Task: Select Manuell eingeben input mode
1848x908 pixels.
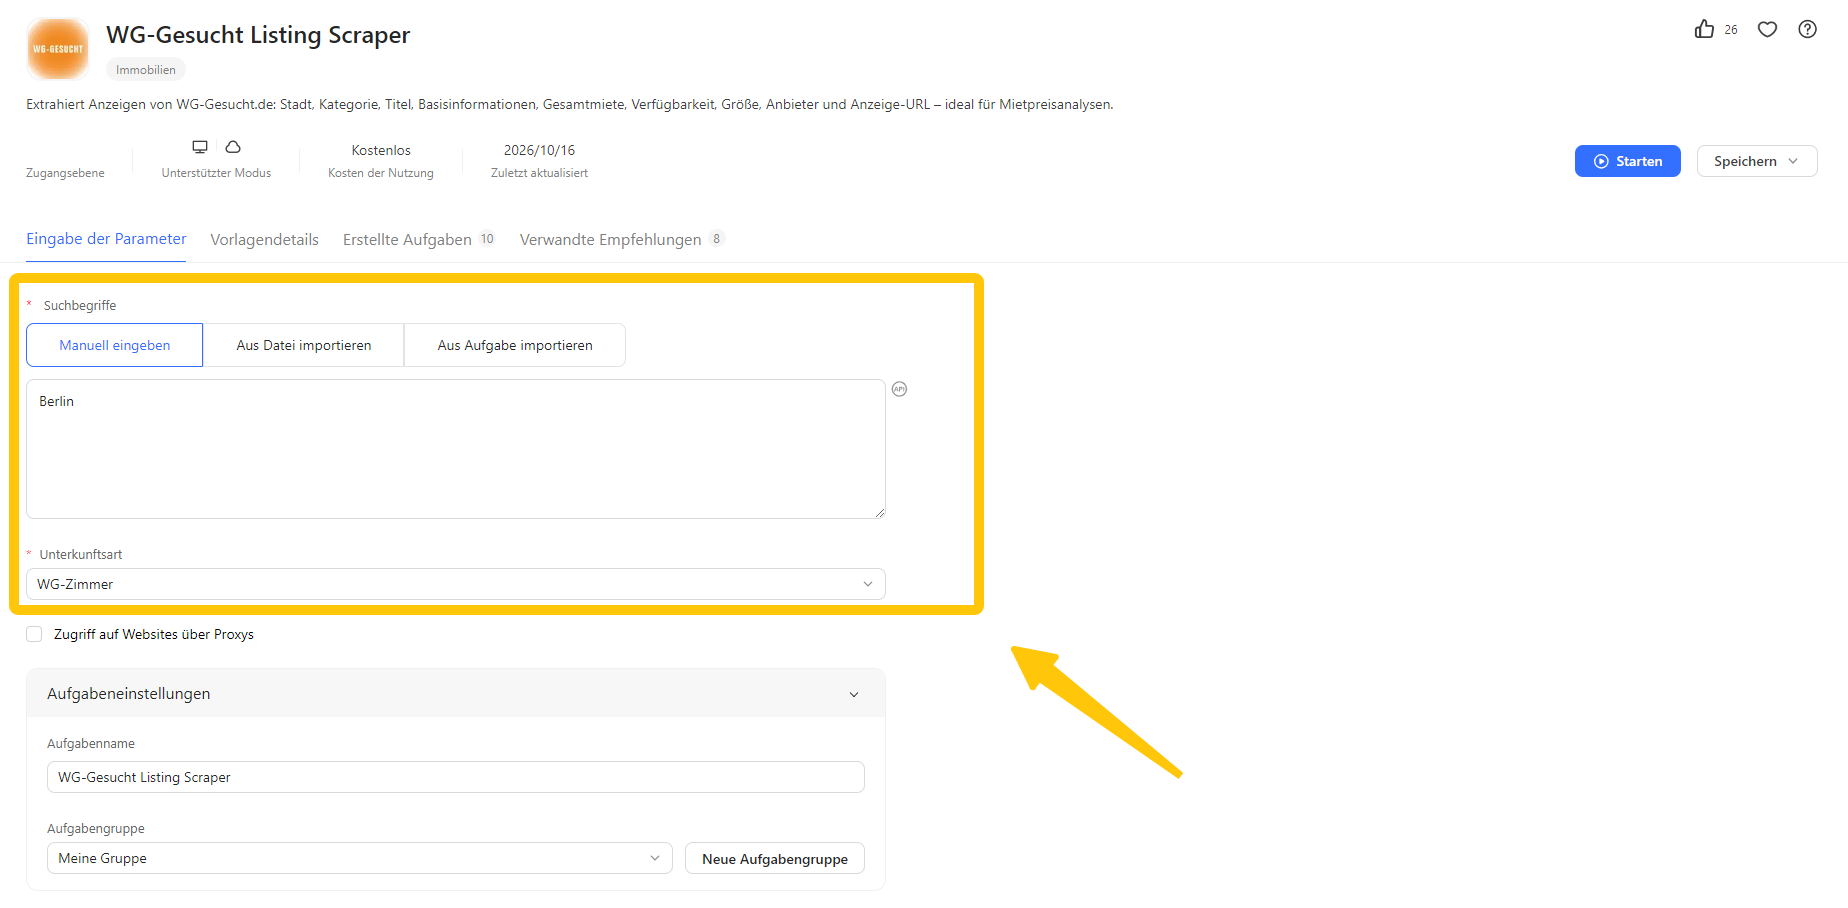Action: tap(115, 345)
